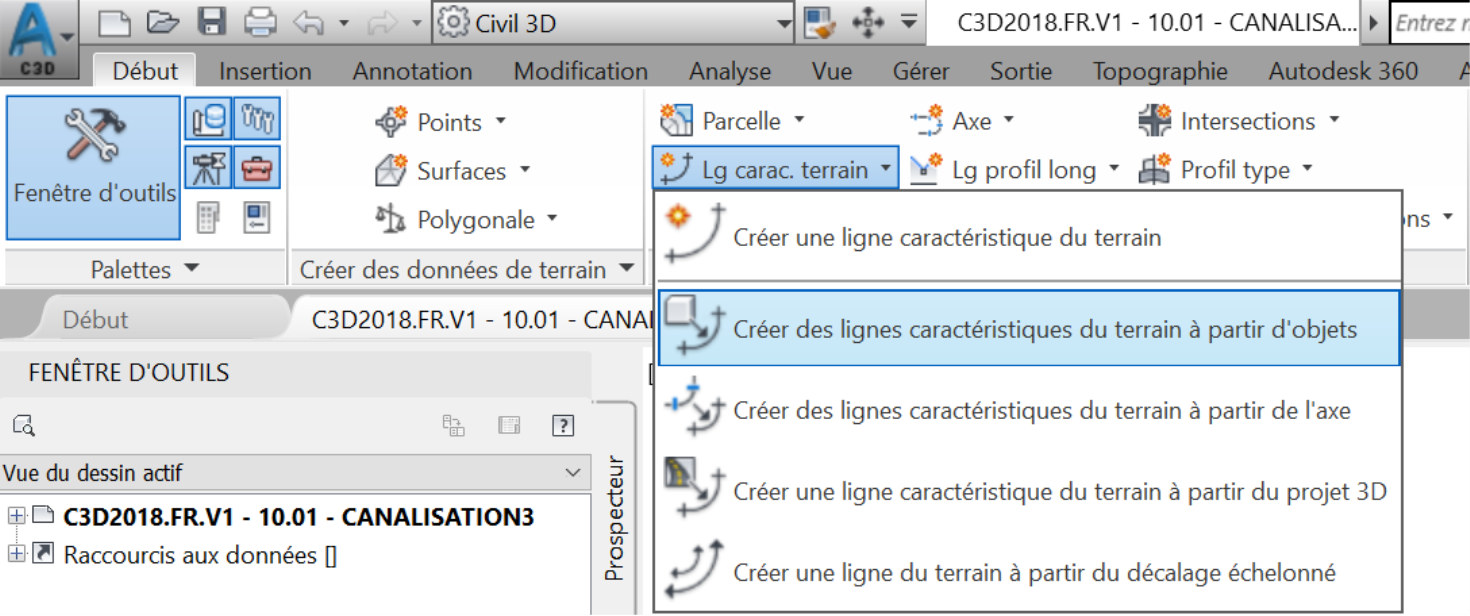Viewport: 1470px width, 616px height.
Task: Open the Civil 3D application menu button
Action: click(x=40, y=42)
